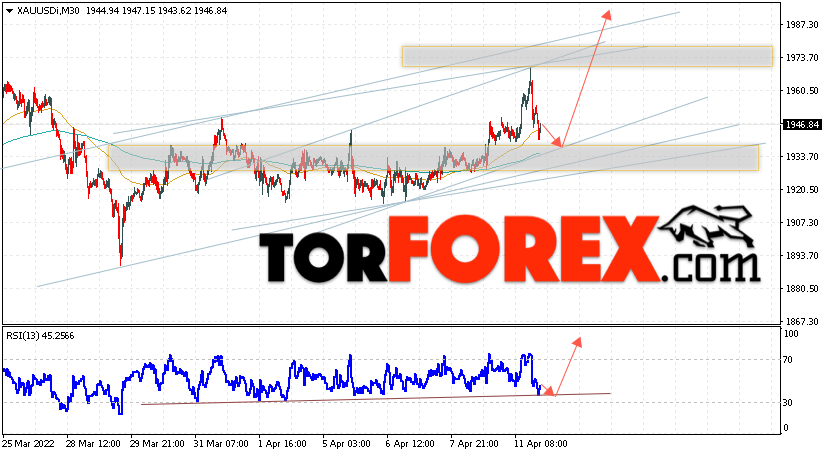Click the 1933.70 price axis label

click(802, 156)
